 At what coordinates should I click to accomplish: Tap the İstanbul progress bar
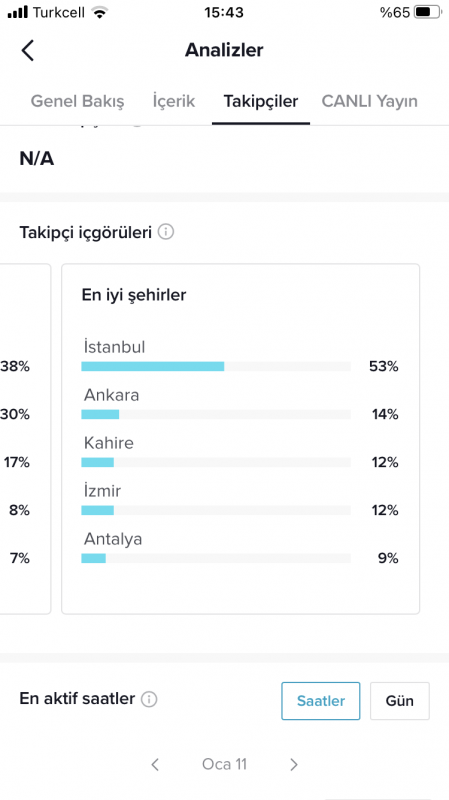216,366
